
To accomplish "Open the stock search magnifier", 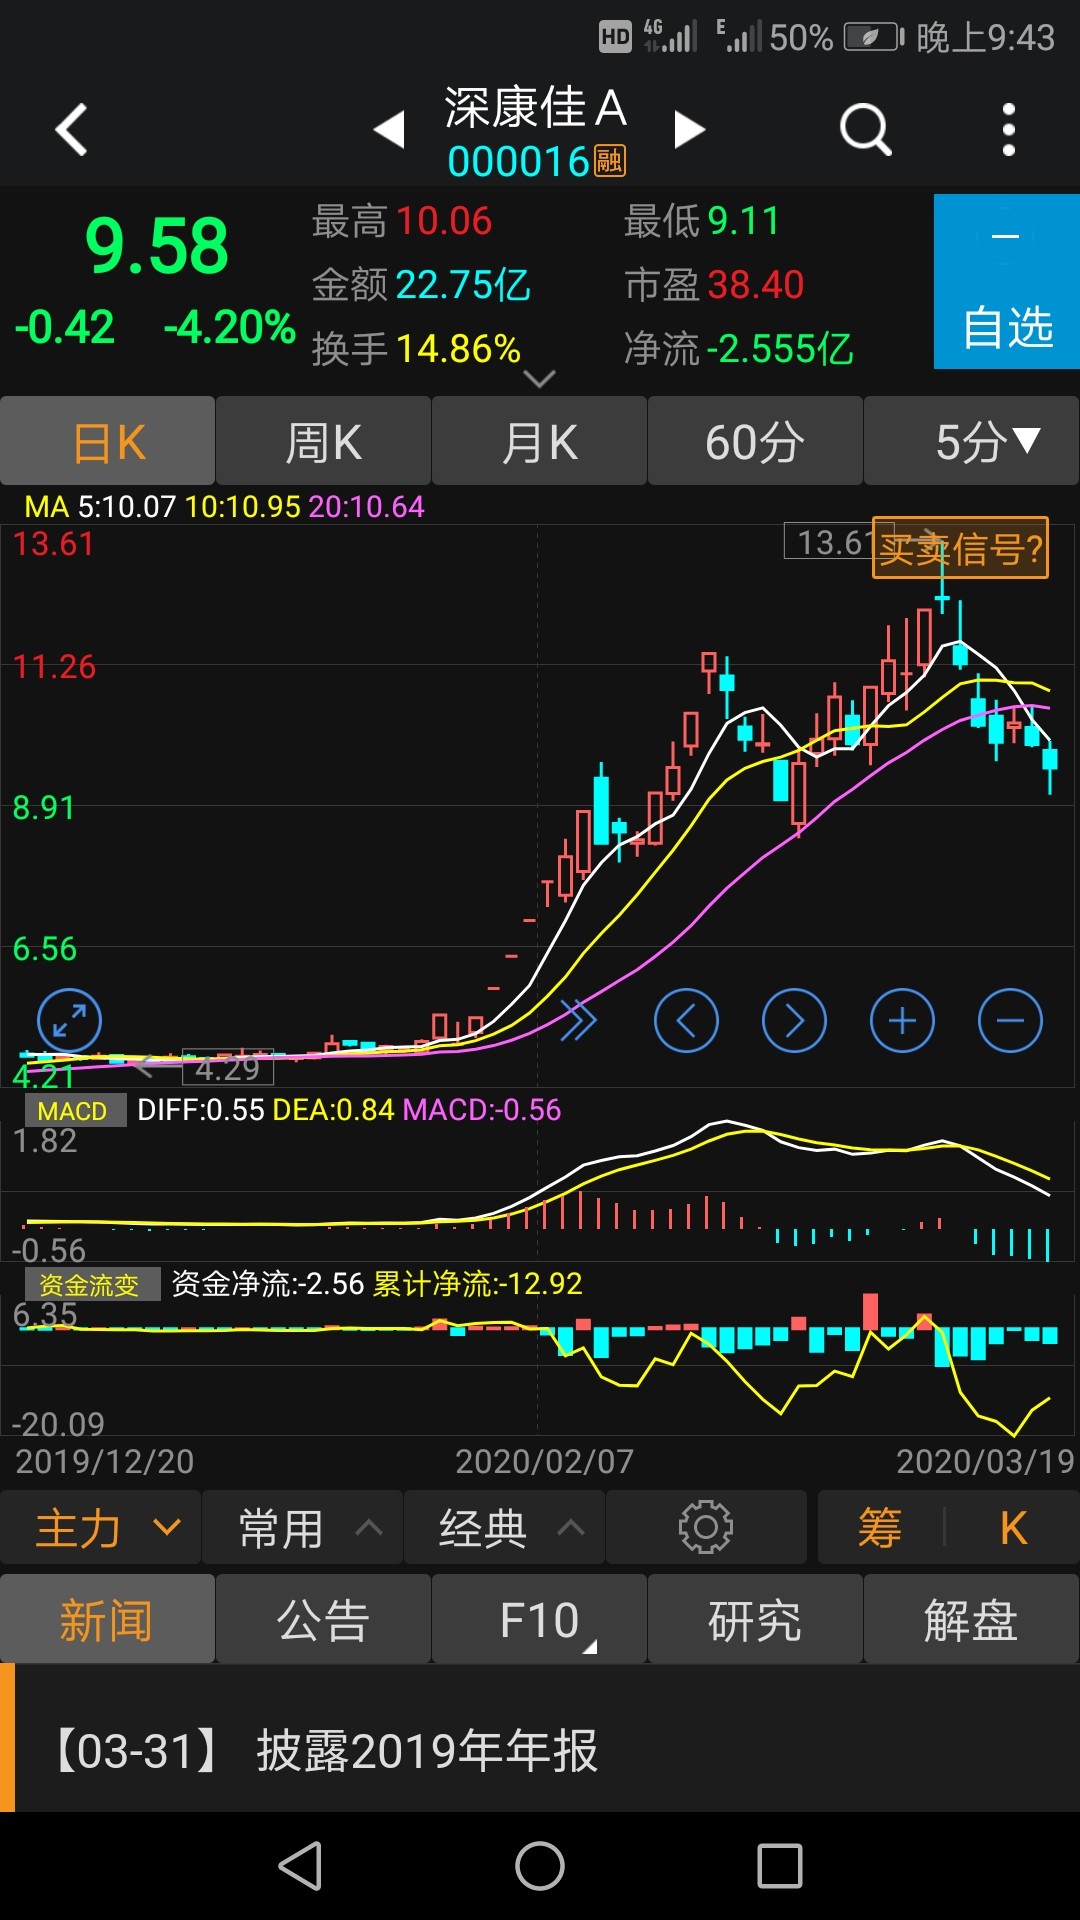I will point(865,129).
